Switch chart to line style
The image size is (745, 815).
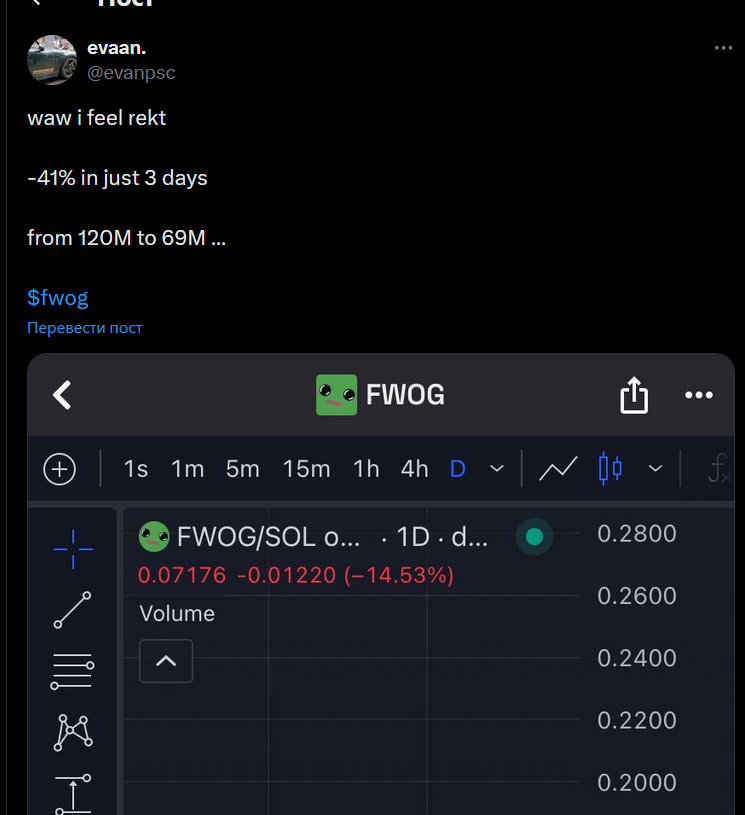tap(558, 469)
